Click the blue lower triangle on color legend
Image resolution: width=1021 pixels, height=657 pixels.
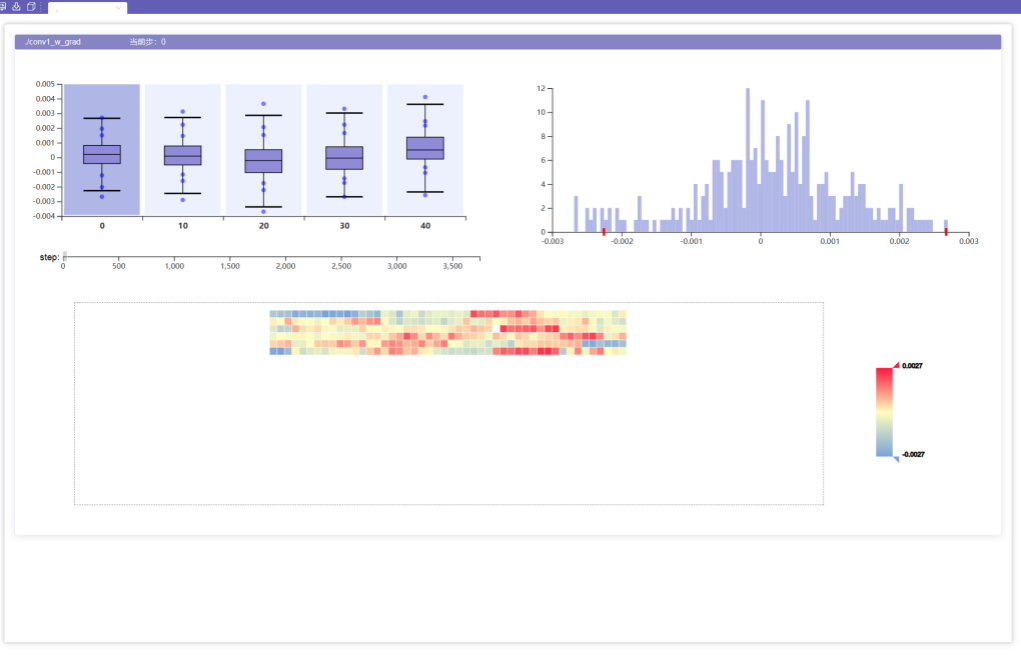896,458
